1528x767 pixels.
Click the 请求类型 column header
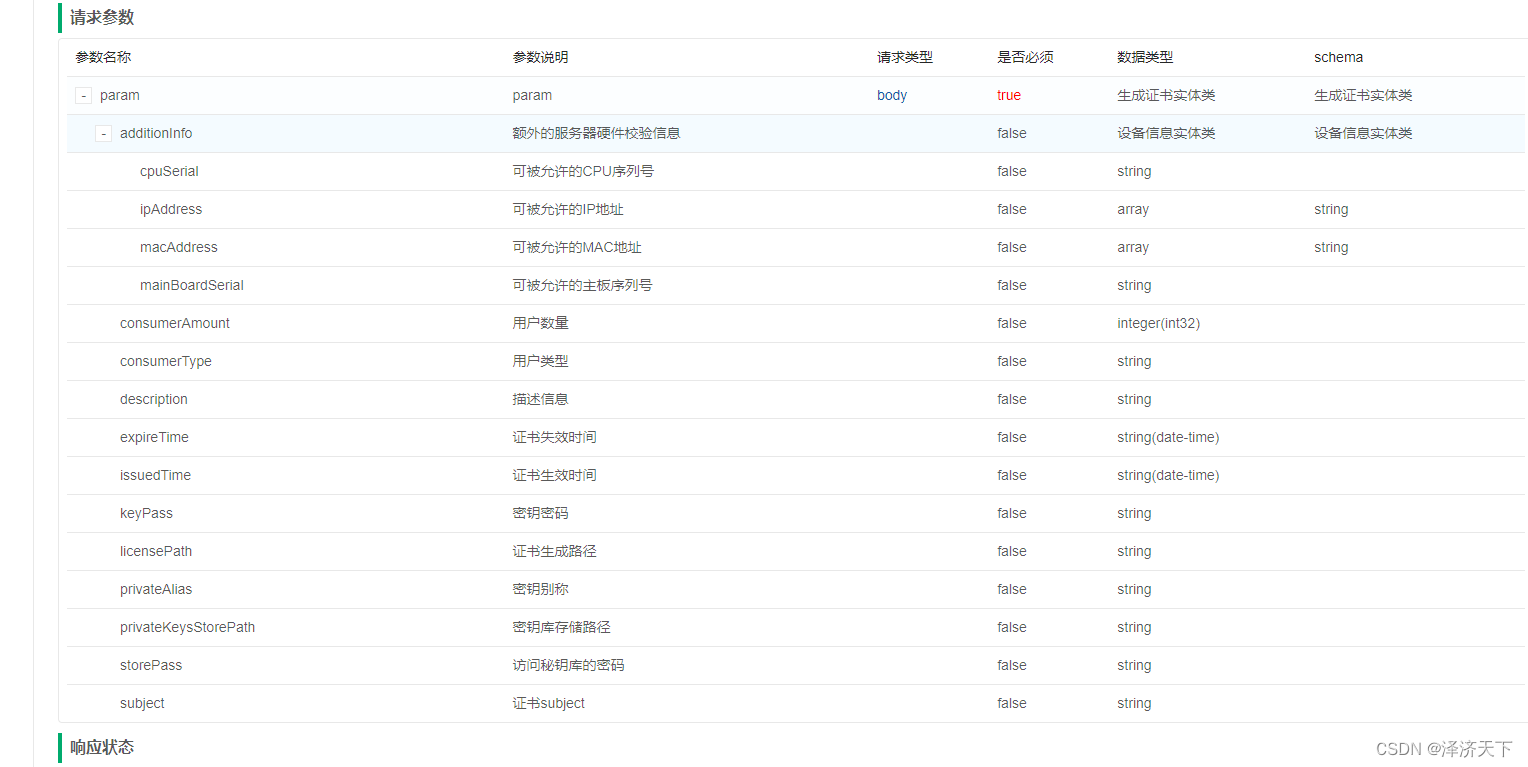pos(905,58)
